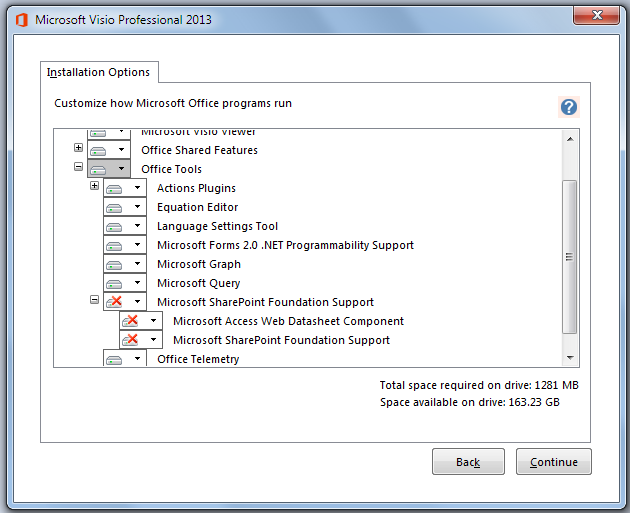Open install dropdown arrow for Microsoft Graph
The width and height of the screenshot is (630, 513).
137,264
